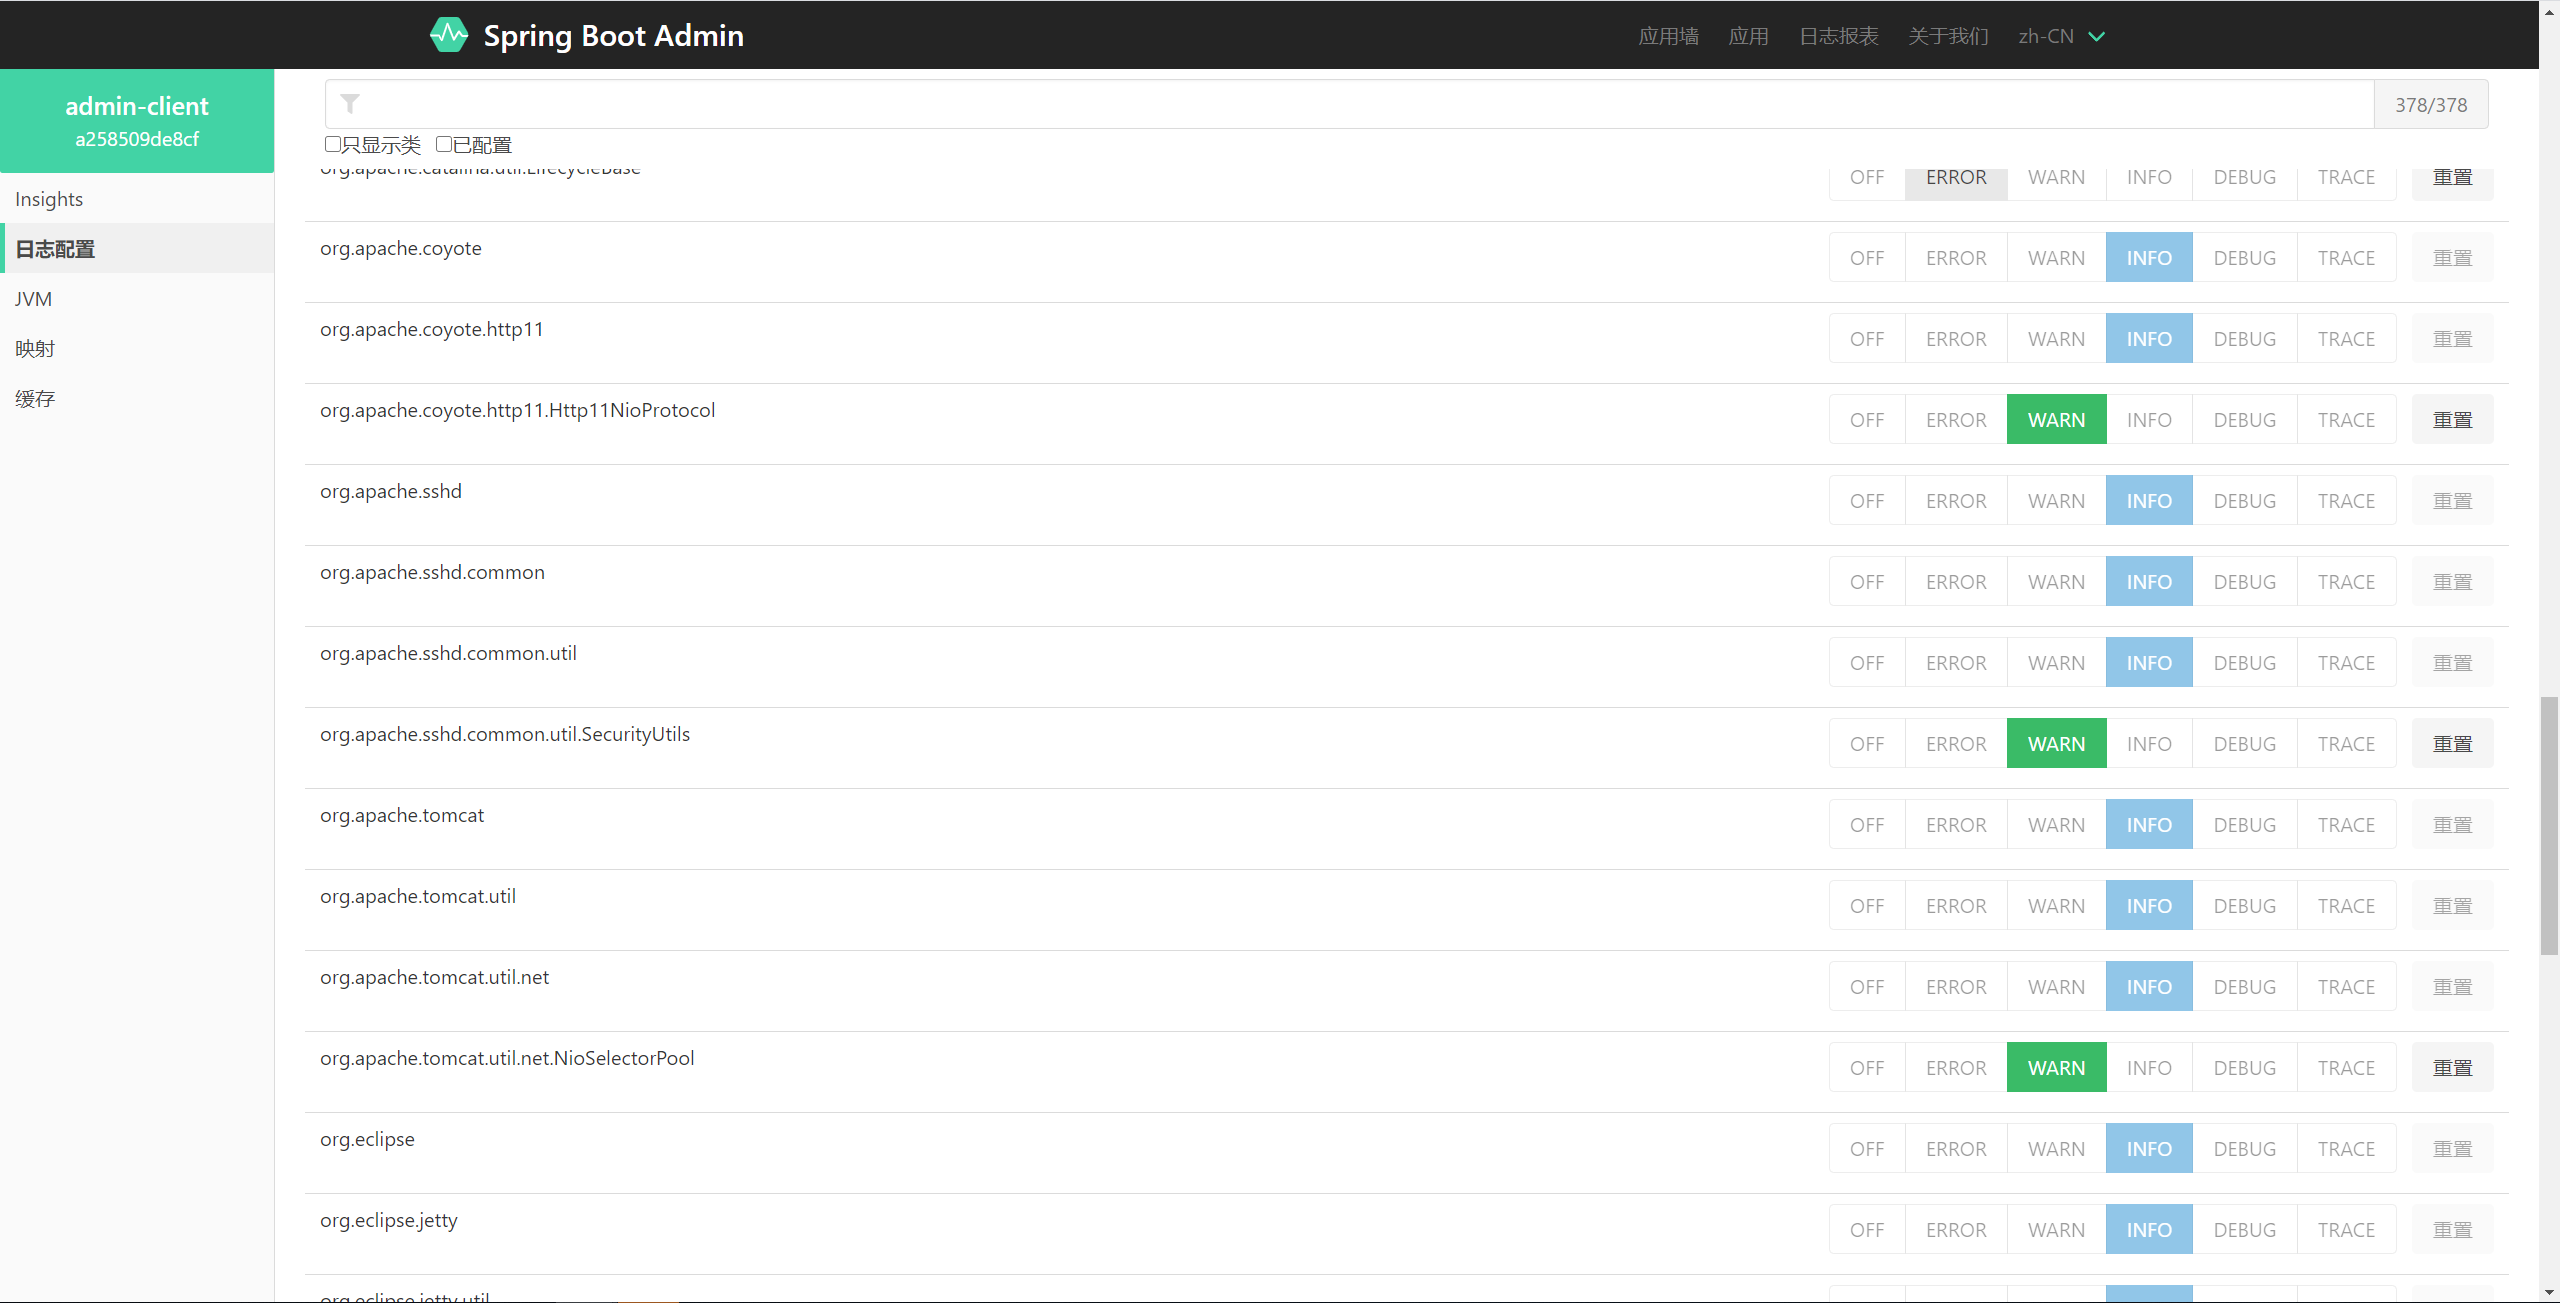2560x1303 pixels.
Task: Enable the 只显示类 checkbox
Action: click(333, 144)
